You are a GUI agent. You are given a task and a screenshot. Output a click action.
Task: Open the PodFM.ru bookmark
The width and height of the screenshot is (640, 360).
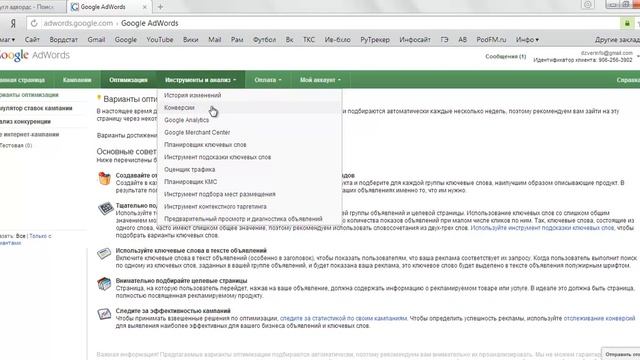click(491, 40)
